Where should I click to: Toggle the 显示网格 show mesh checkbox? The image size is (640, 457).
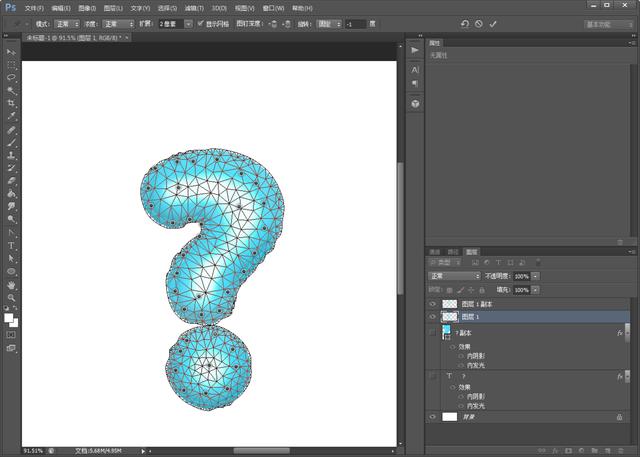pyautogui.click(x=200, y=24)
